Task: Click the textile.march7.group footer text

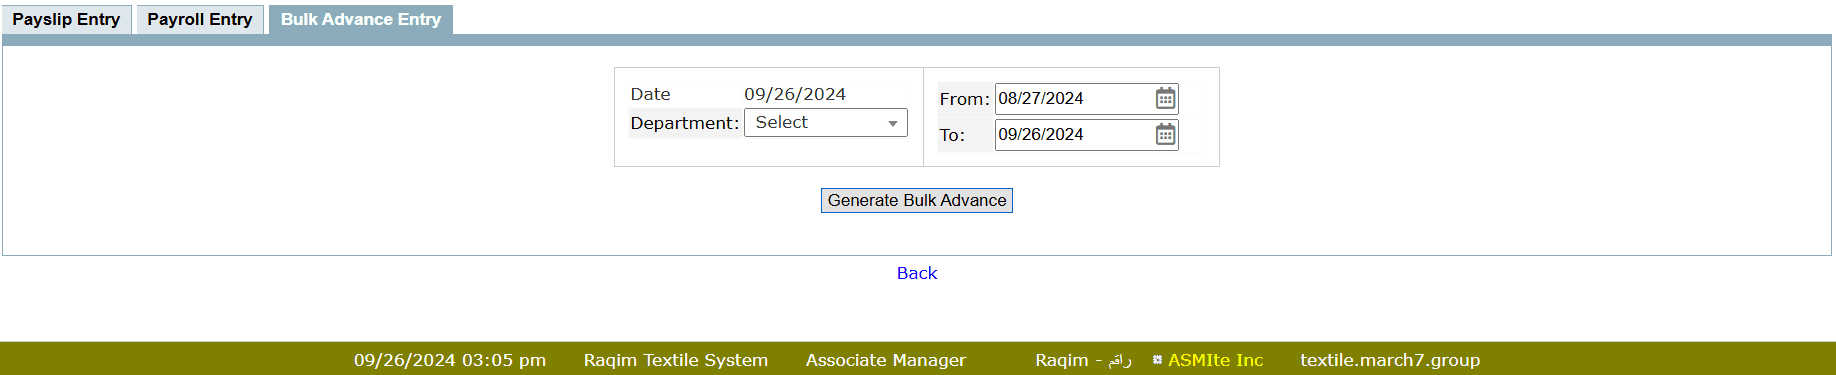Action: click(1390, 360)
